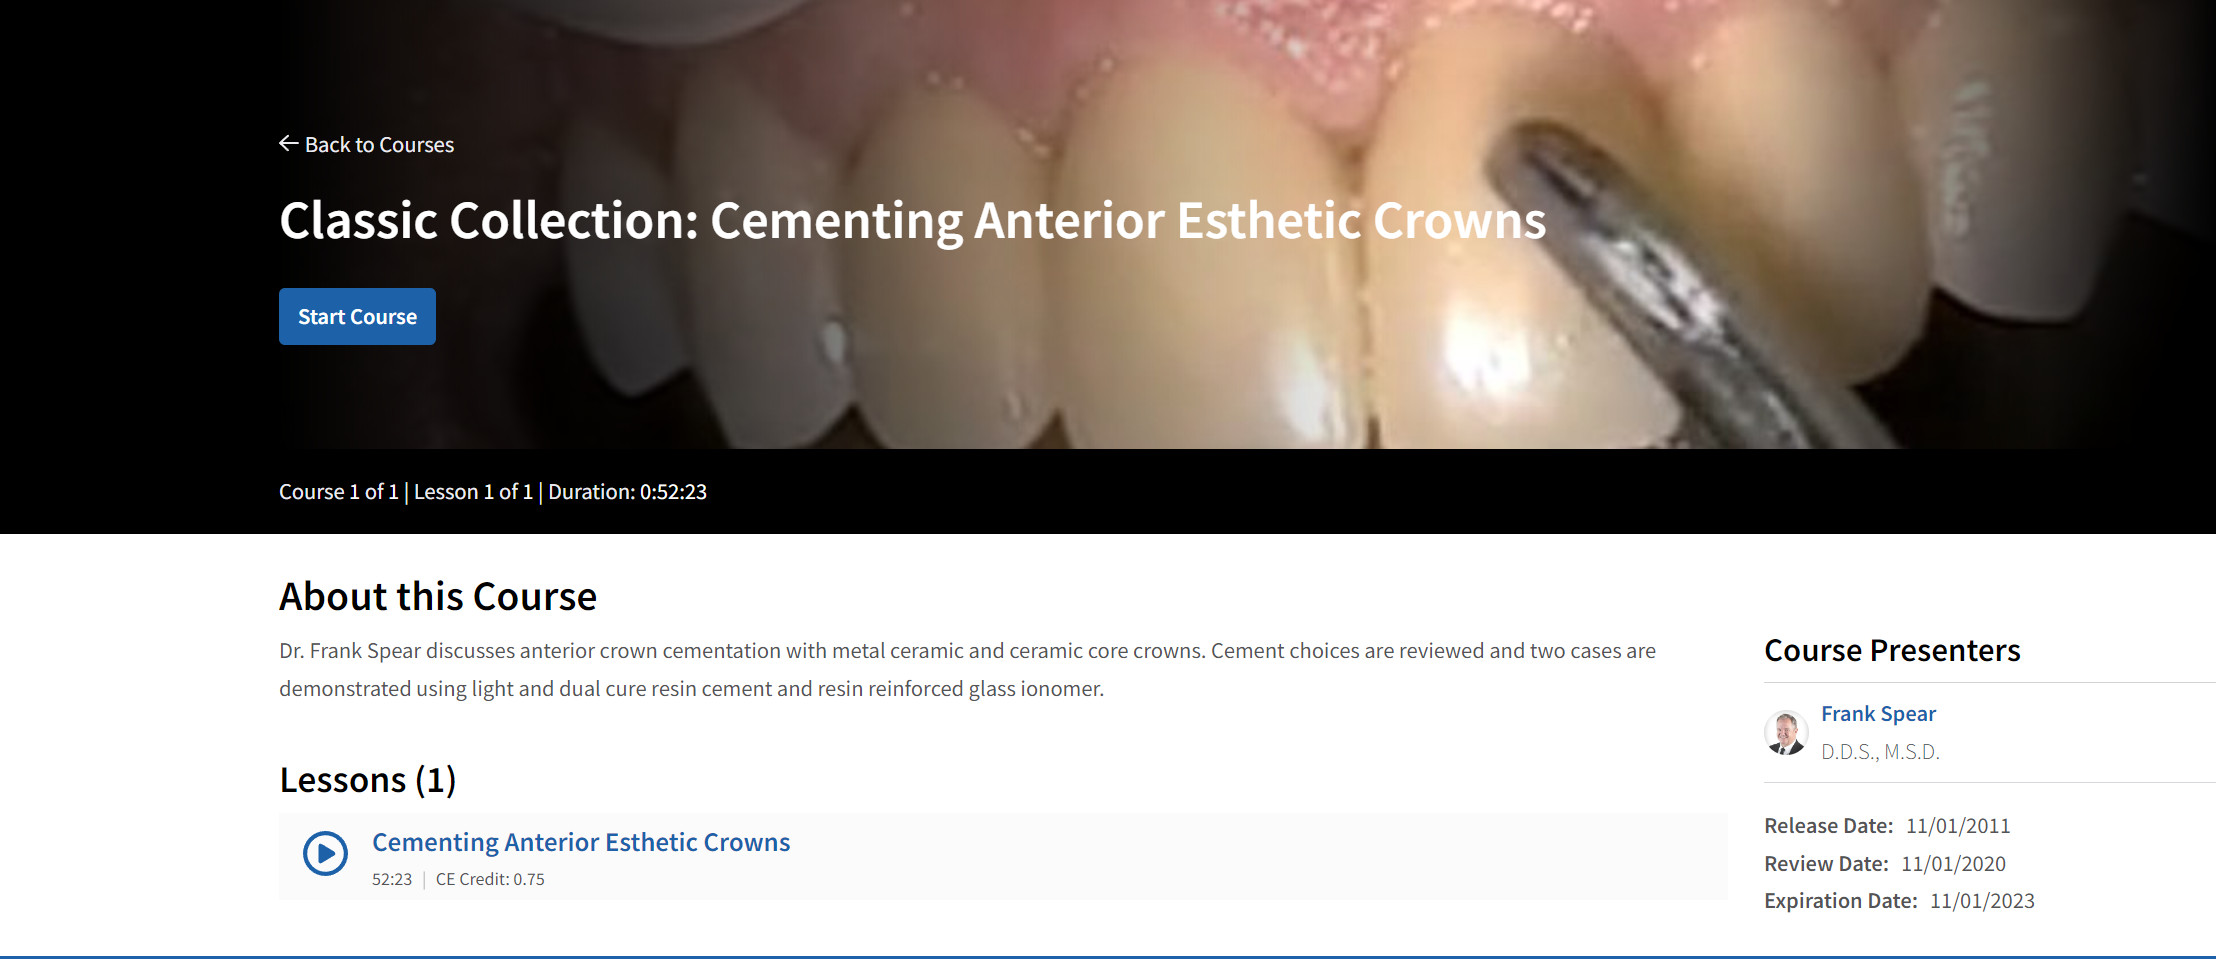Open Frank Spear's presenter profile link
Viewport: 2216px width, 959px height.
[1878, 713]
